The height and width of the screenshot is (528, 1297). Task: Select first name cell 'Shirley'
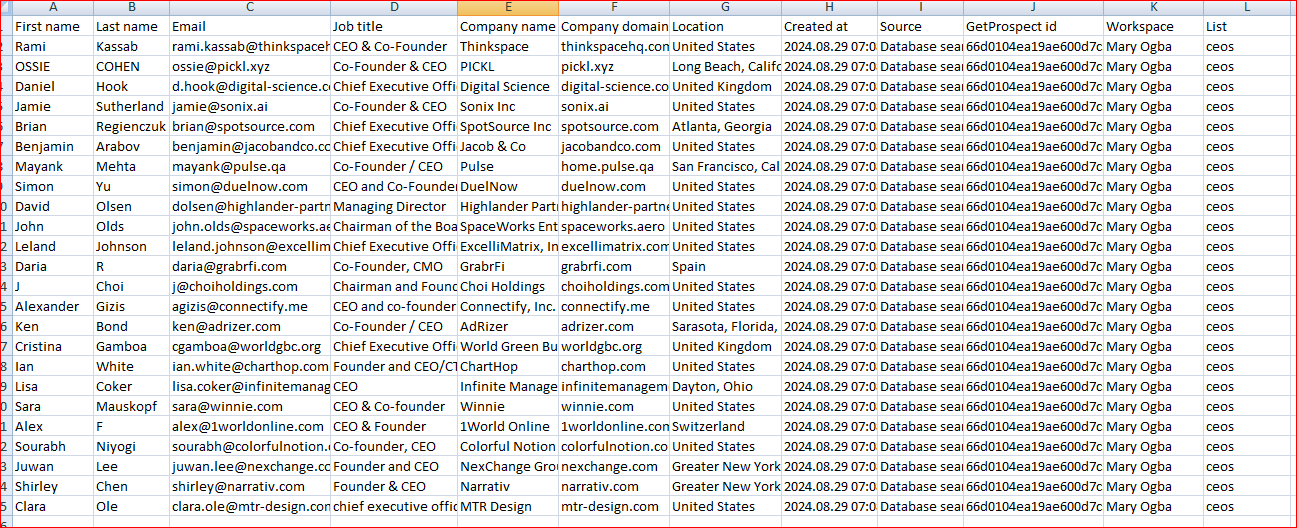tap(52, 486)
